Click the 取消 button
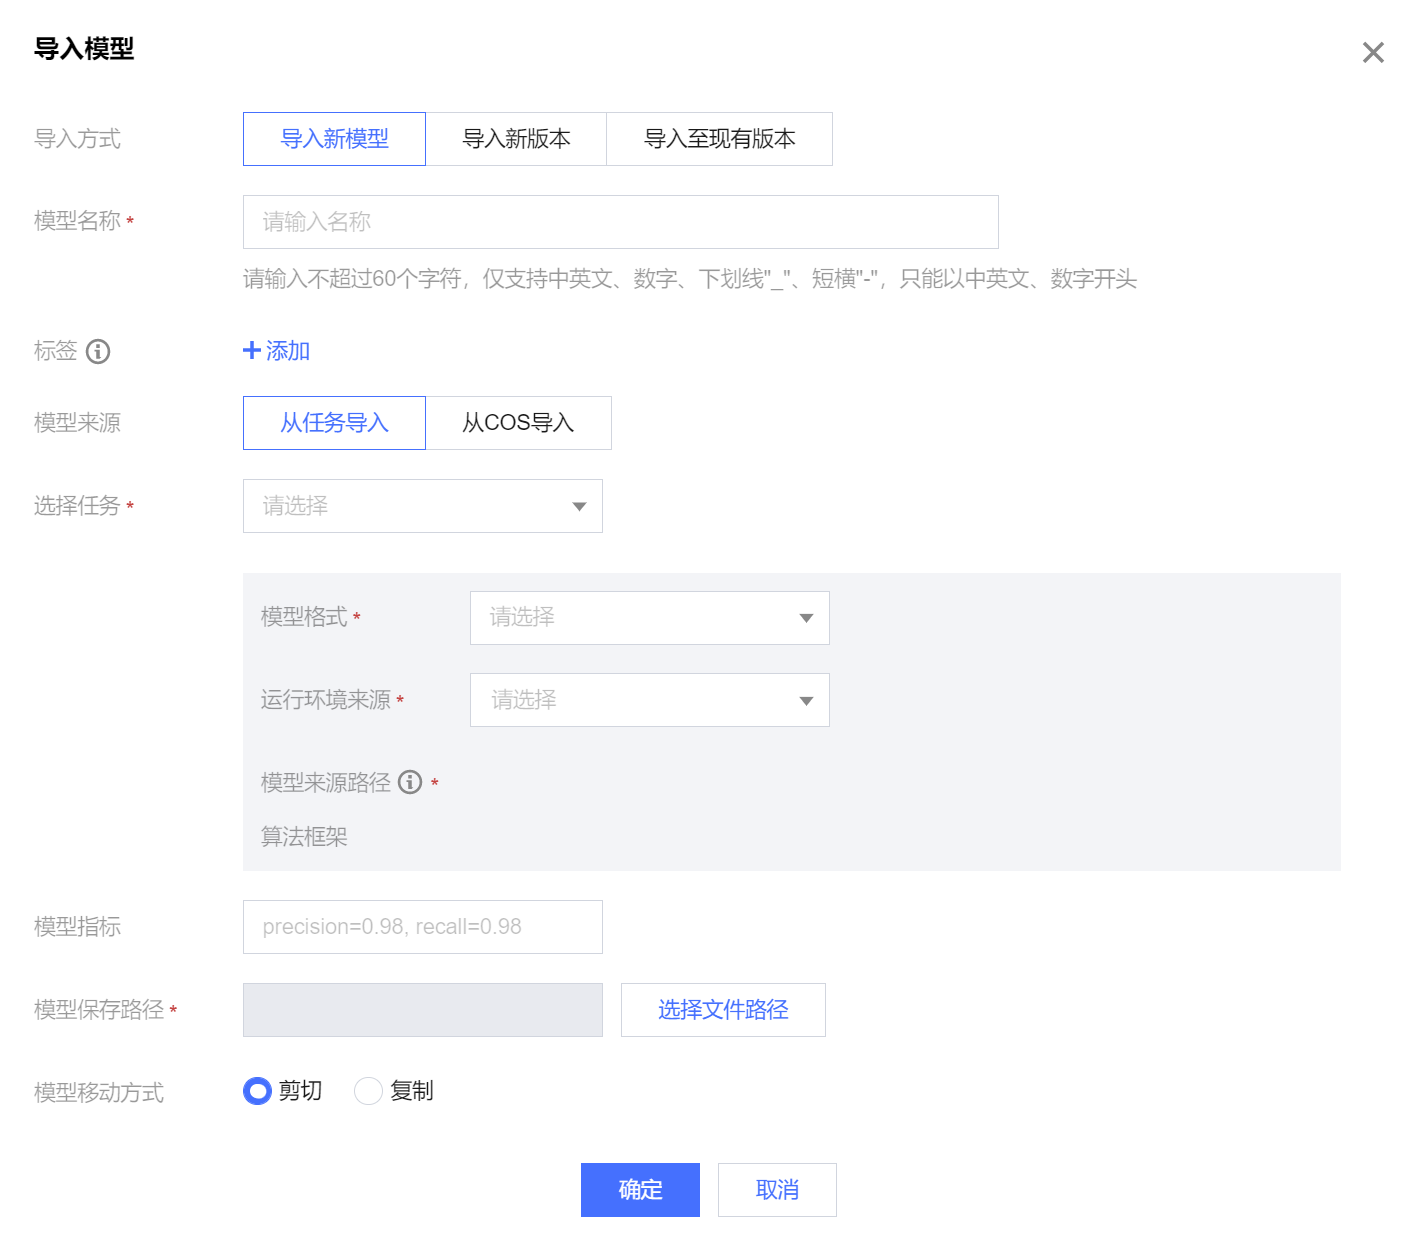The width and height of the screenshot is (1408, 1252). 777,1190
